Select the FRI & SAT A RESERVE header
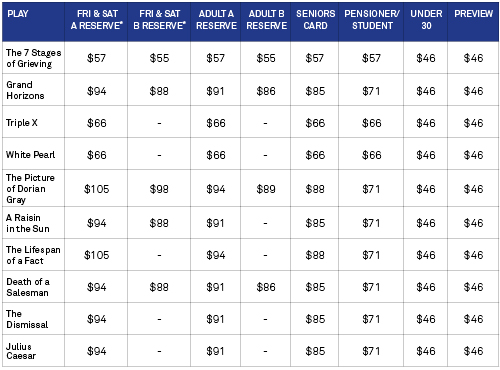500x370 pixels. (x=97, y=20)
